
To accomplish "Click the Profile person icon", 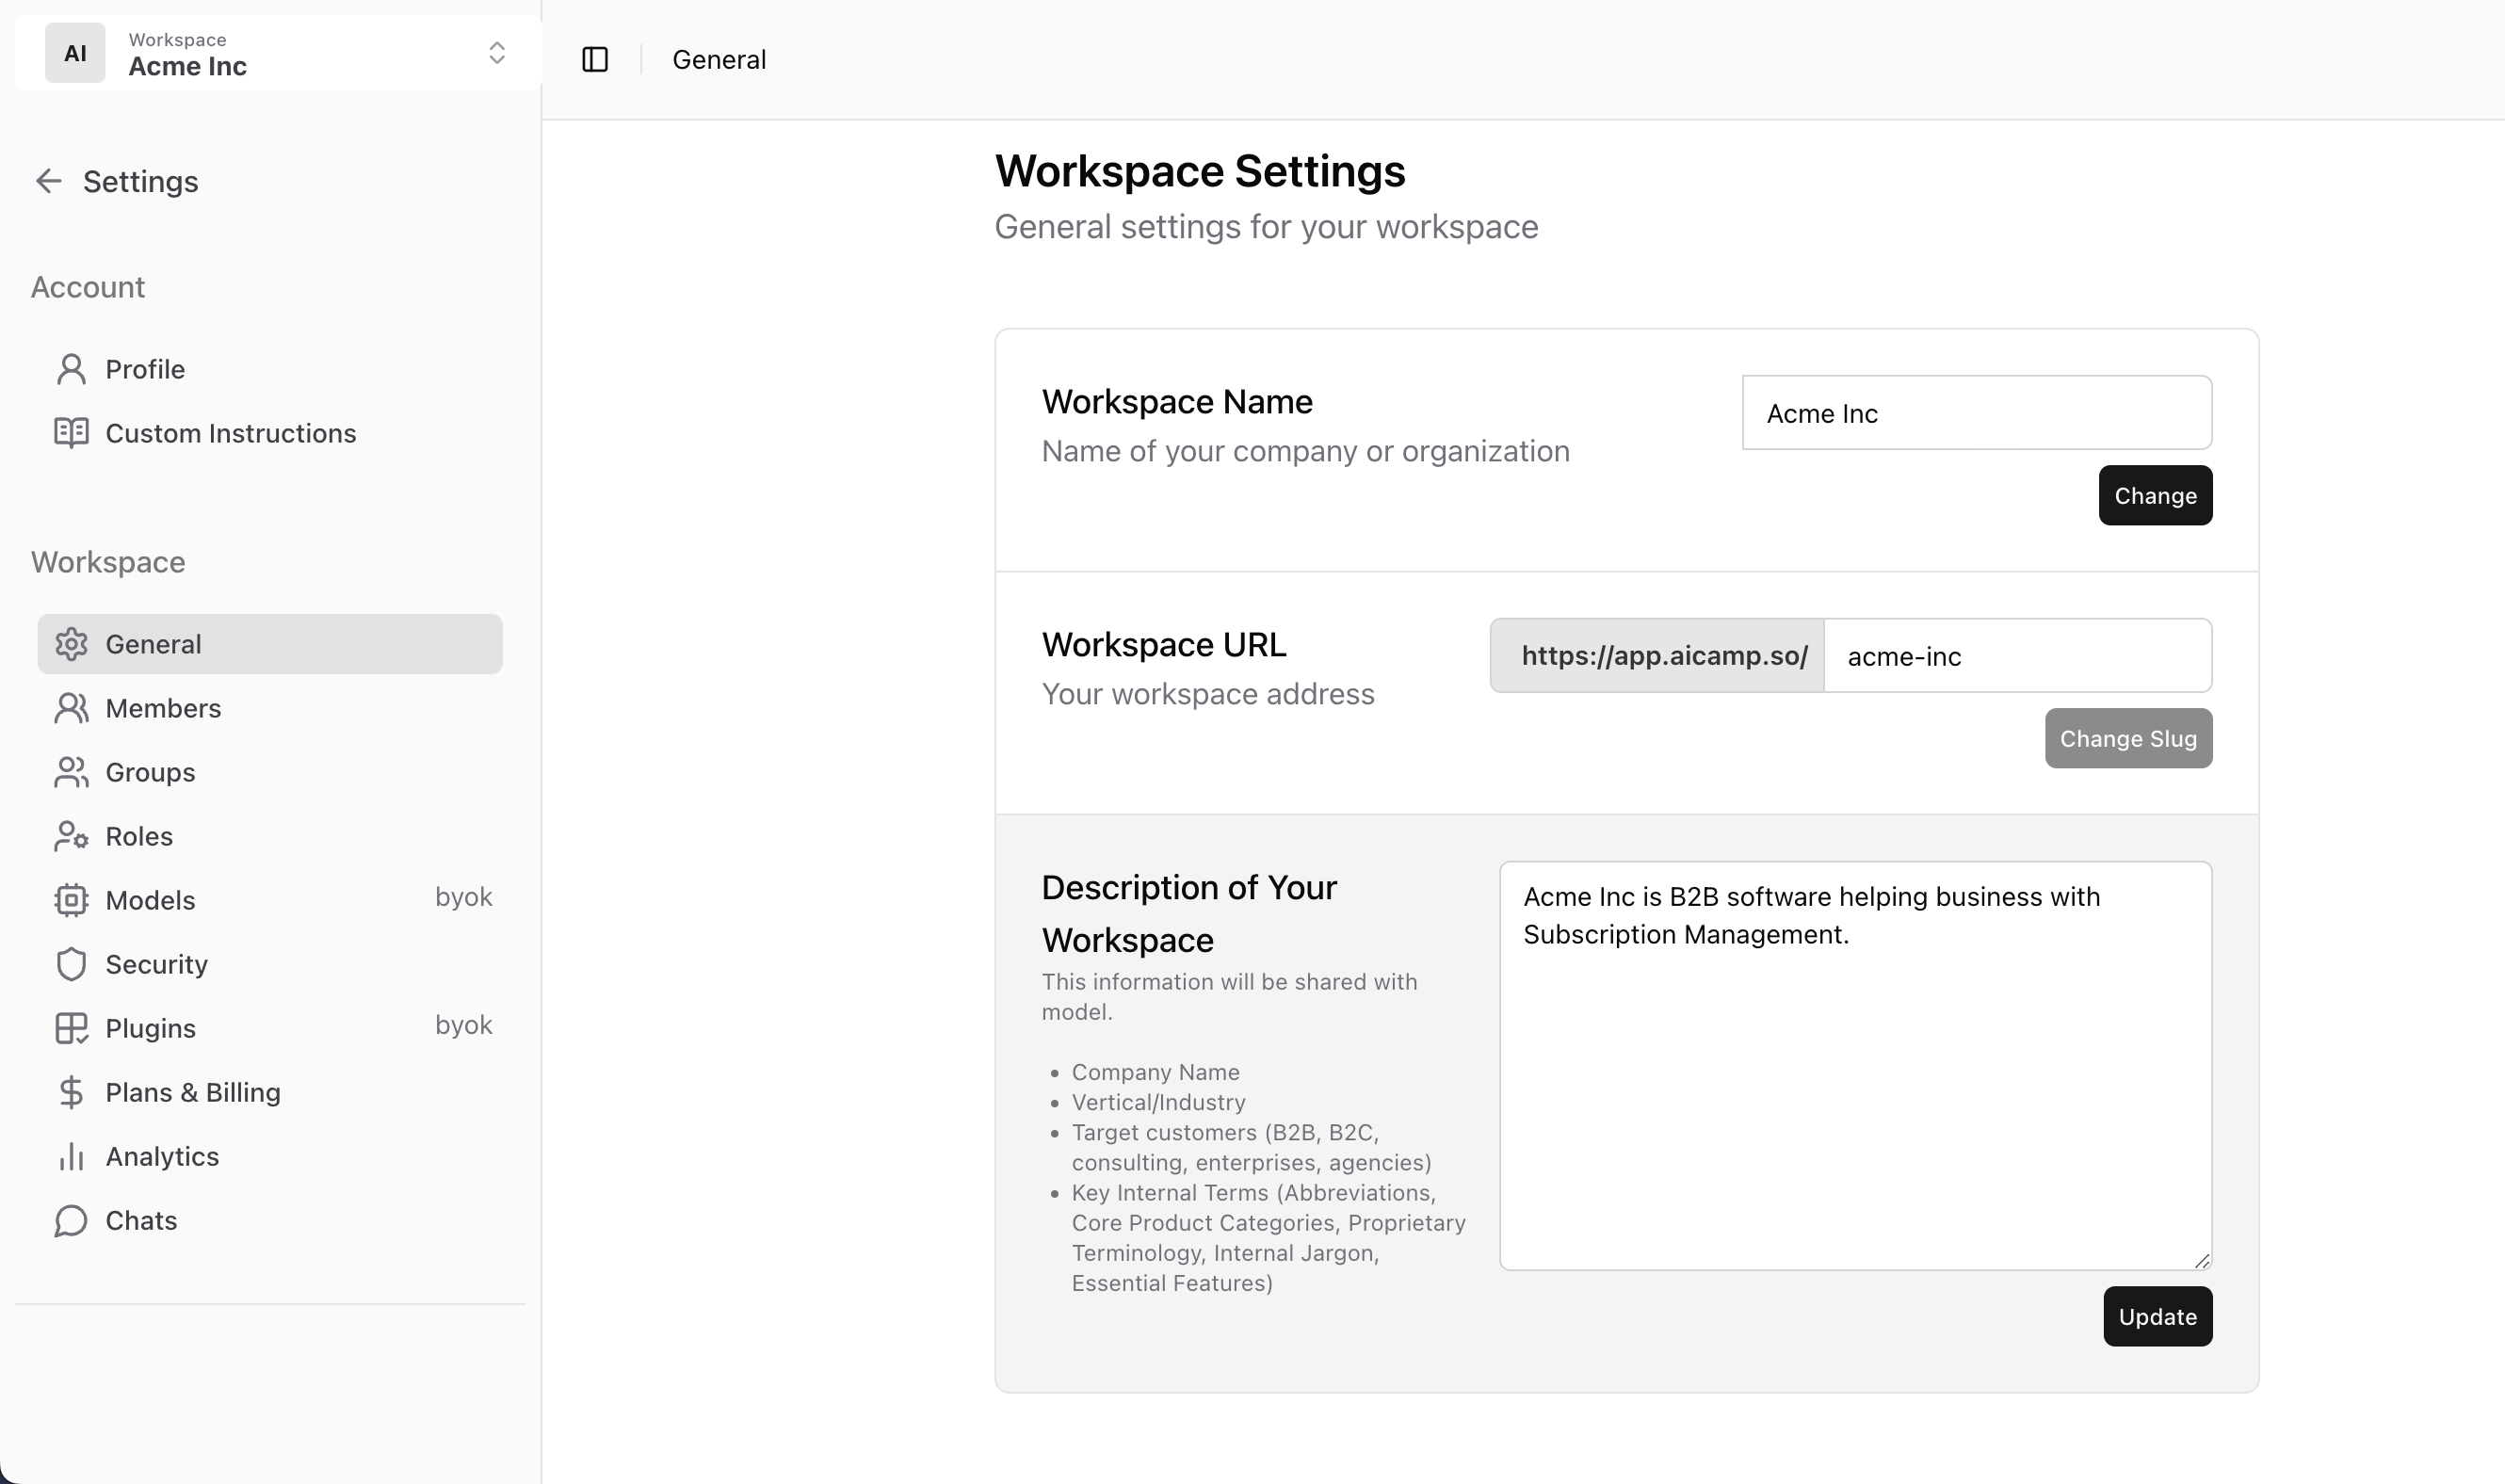I will tap(71, 369).
